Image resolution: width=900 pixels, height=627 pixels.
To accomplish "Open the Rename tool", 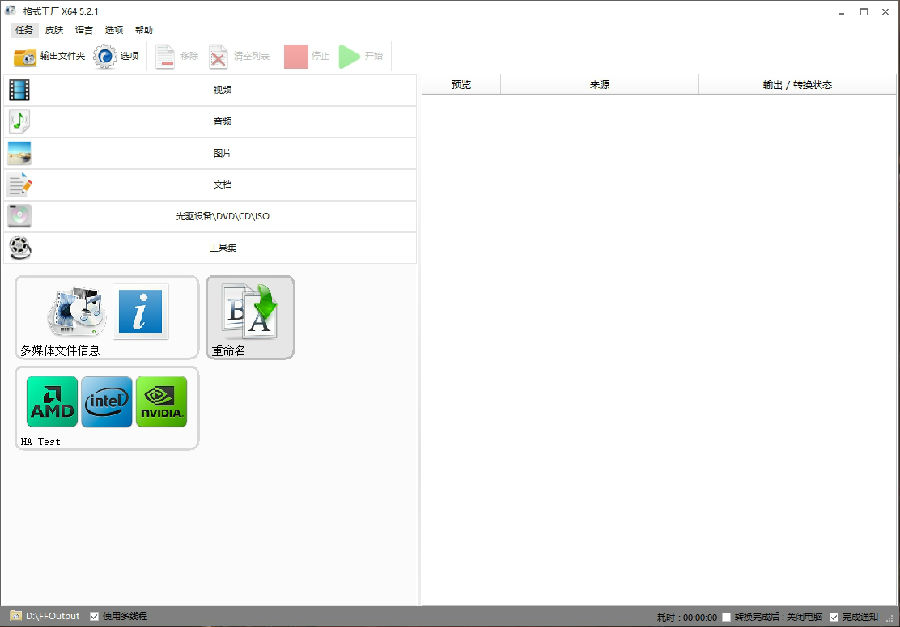I will [x=249, y=315].
